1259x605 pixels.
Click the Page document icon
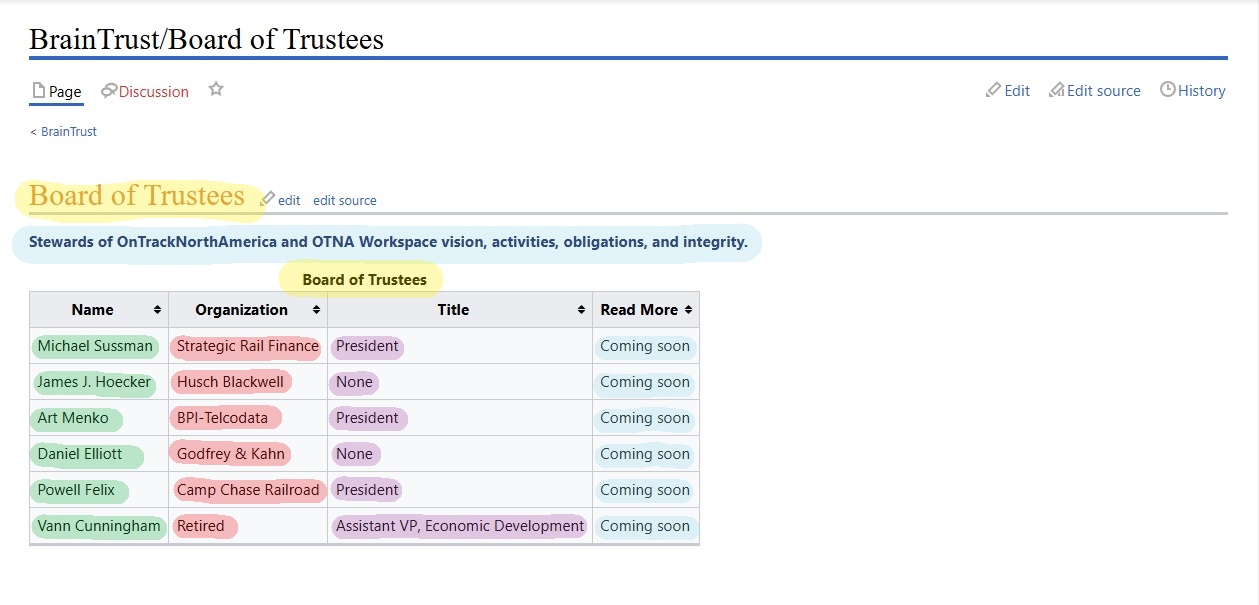tap(39, 91)
